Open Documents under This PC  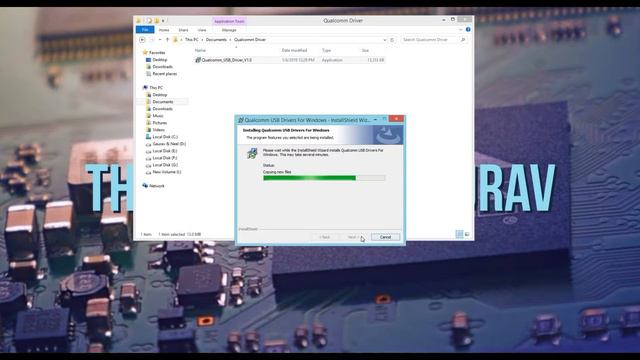[163, 102]
